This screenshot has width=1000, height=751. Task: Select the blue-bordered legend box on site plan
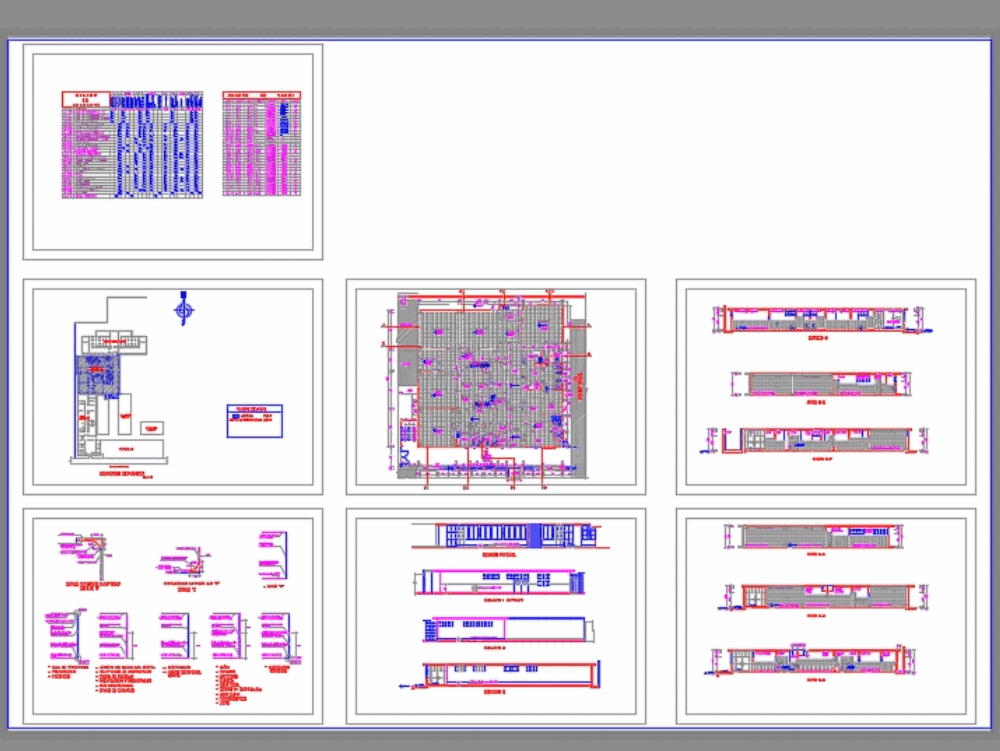coord(254,421)
